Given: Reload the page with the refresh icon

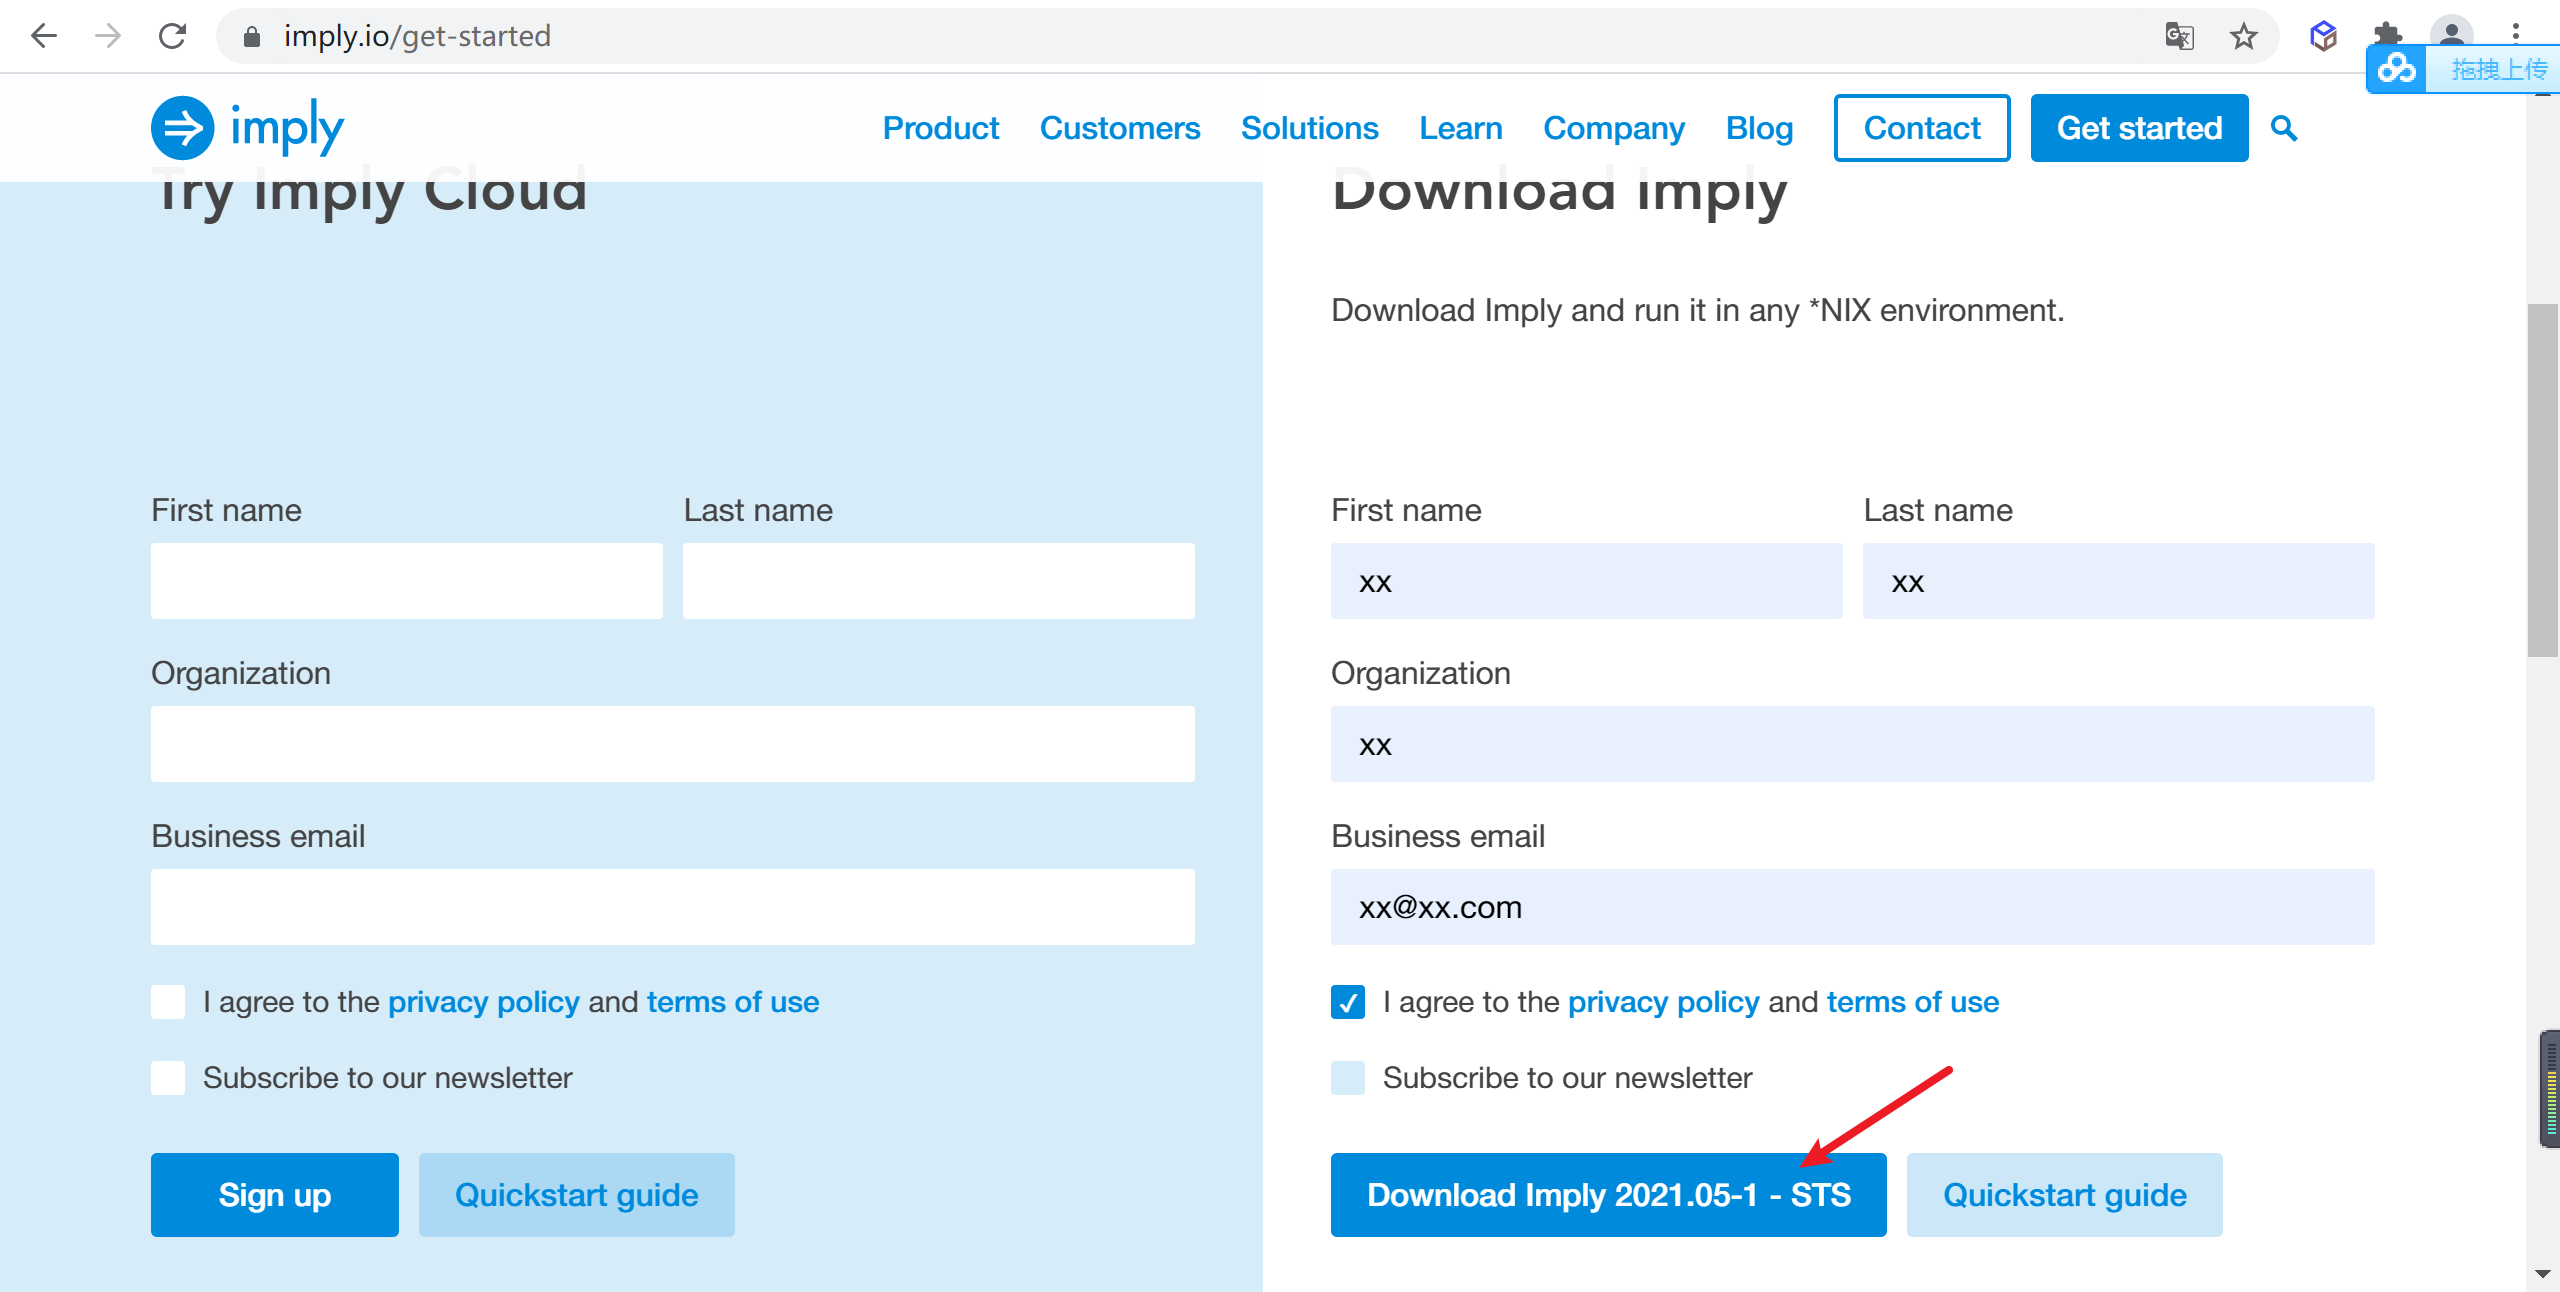Looking at the screenshot, I should tap(172, 36).
